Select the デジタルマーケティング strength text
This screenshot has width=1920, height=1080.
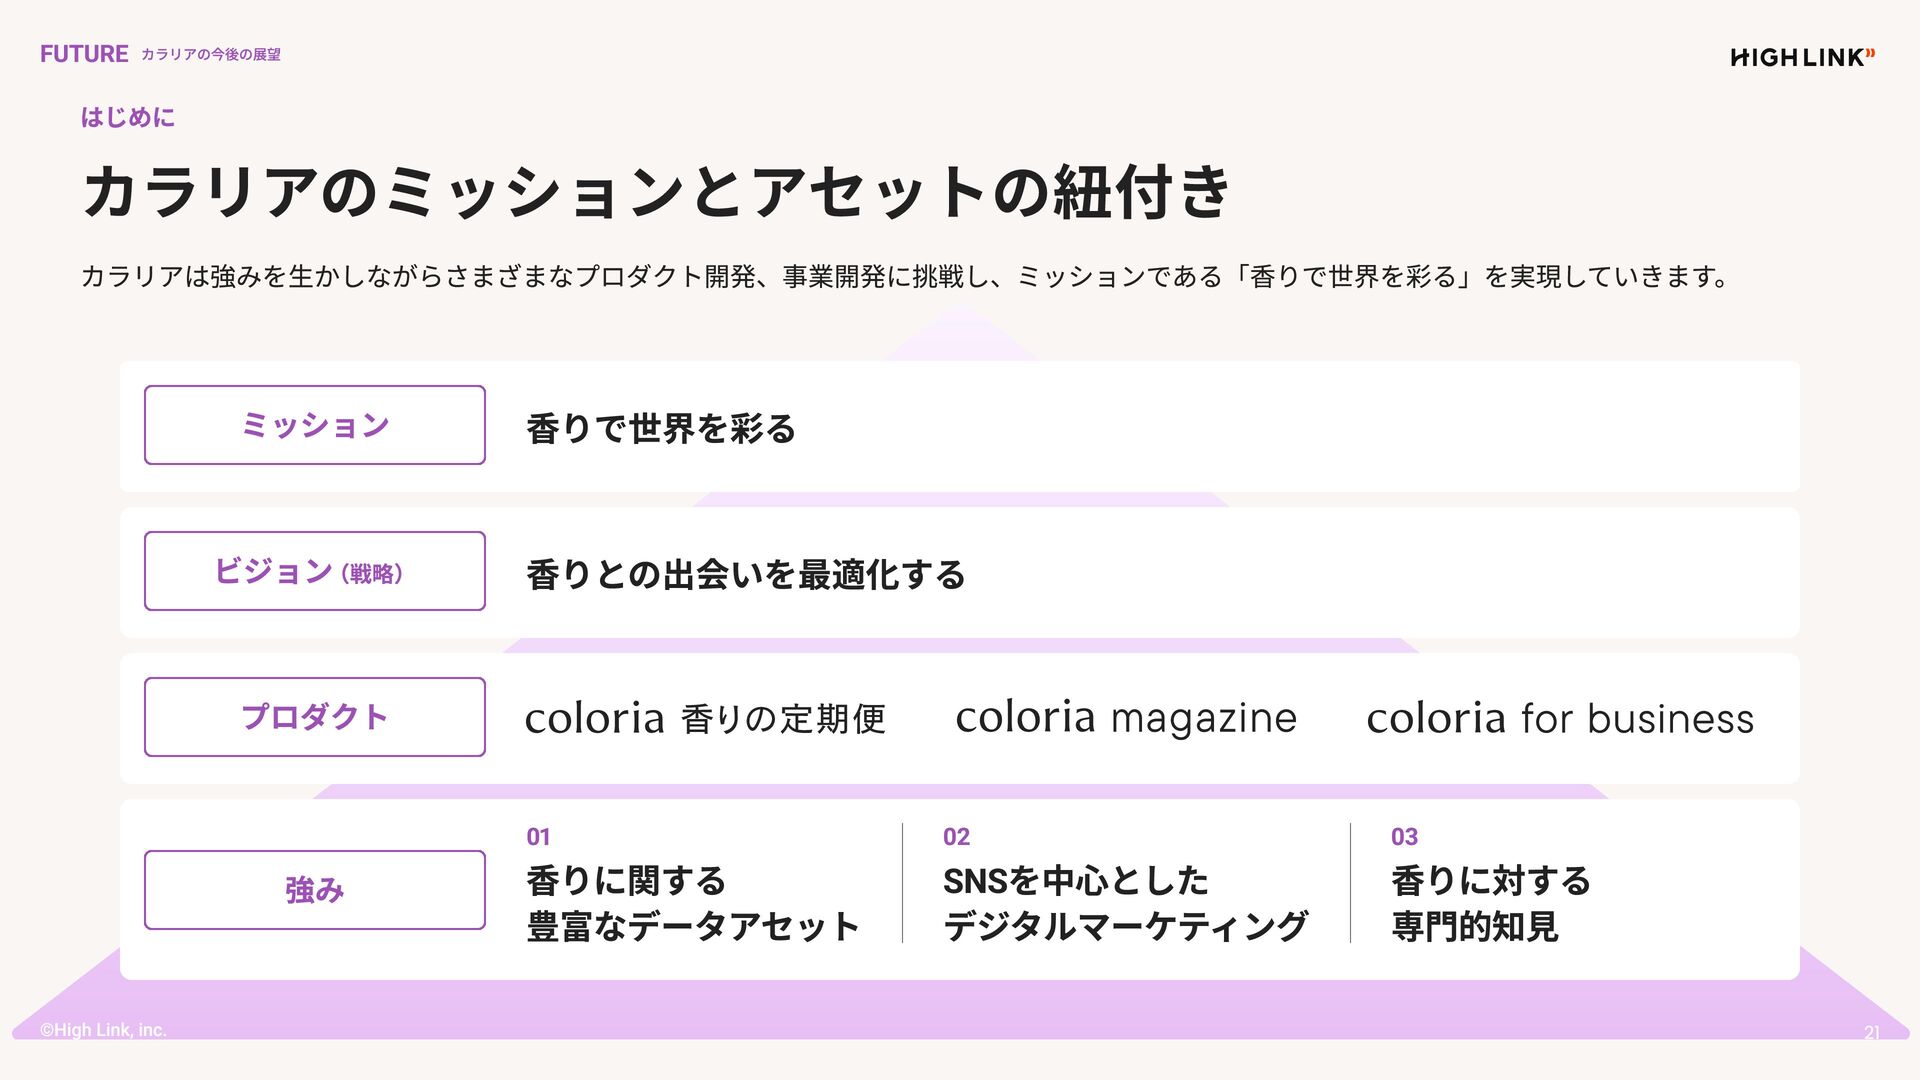(x=1125, y=927)
